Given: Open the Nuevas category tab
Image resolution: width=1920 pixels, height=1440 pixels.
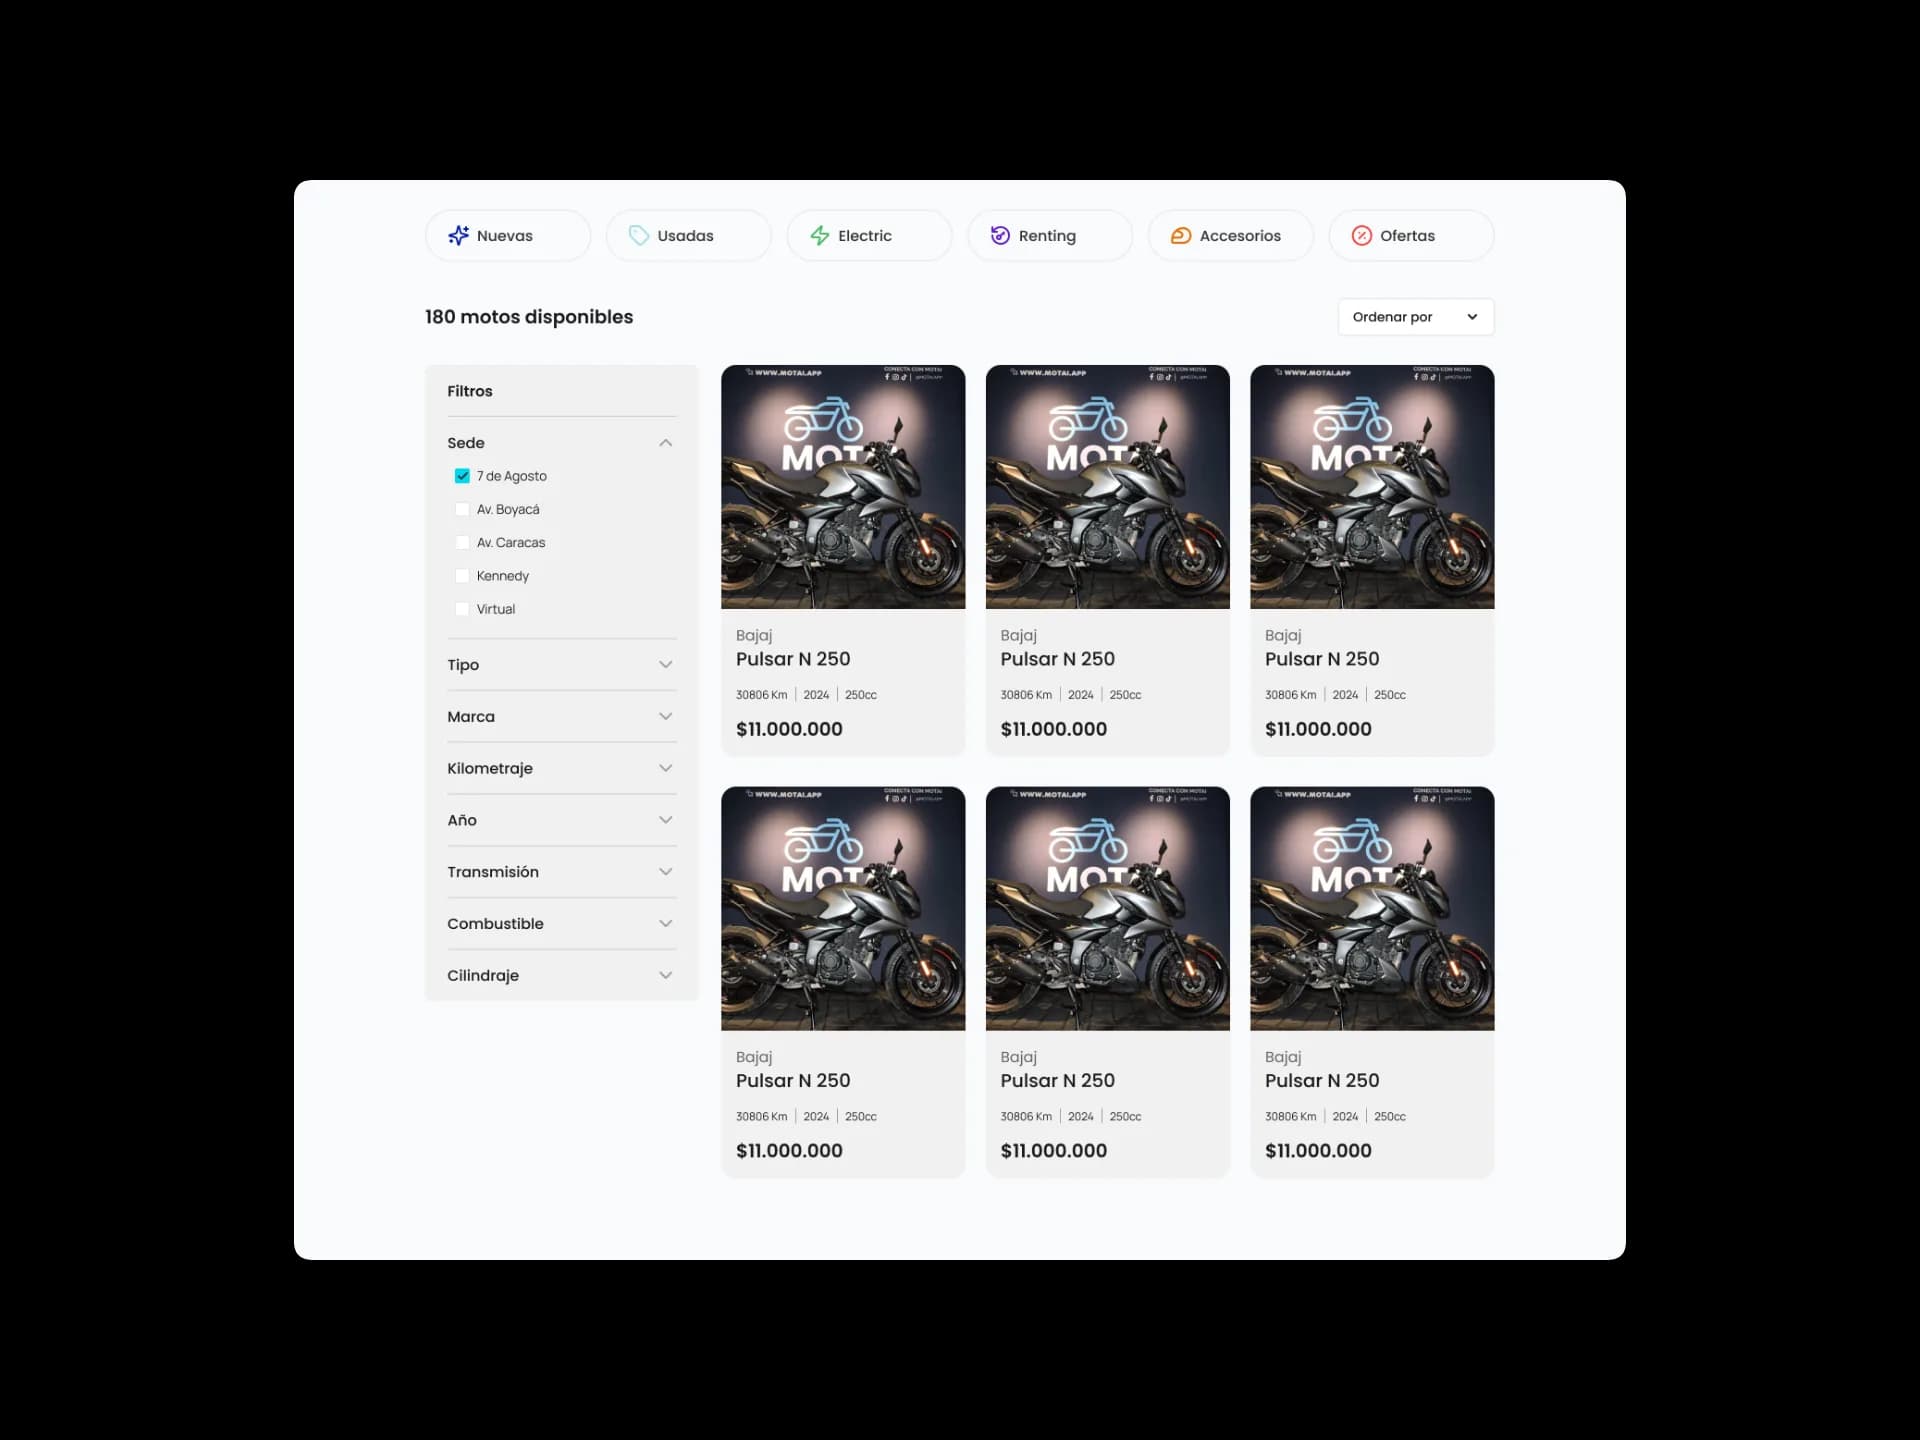Looking at the screenshot, I should (508, 236).
